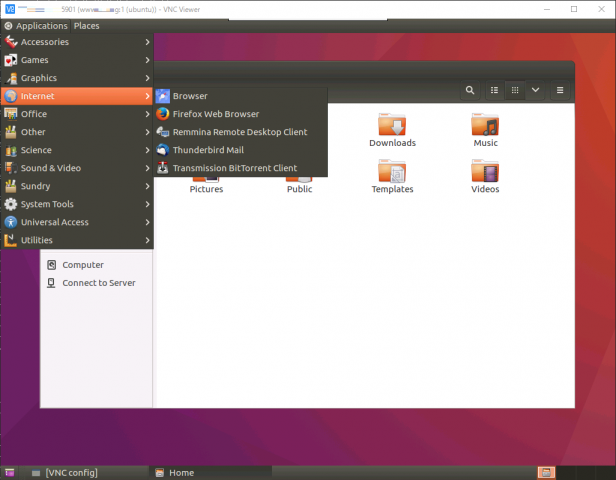This screenshot has height=480, width=616.
Task: Click the Sound & Video label
Action: coord(51,168)
